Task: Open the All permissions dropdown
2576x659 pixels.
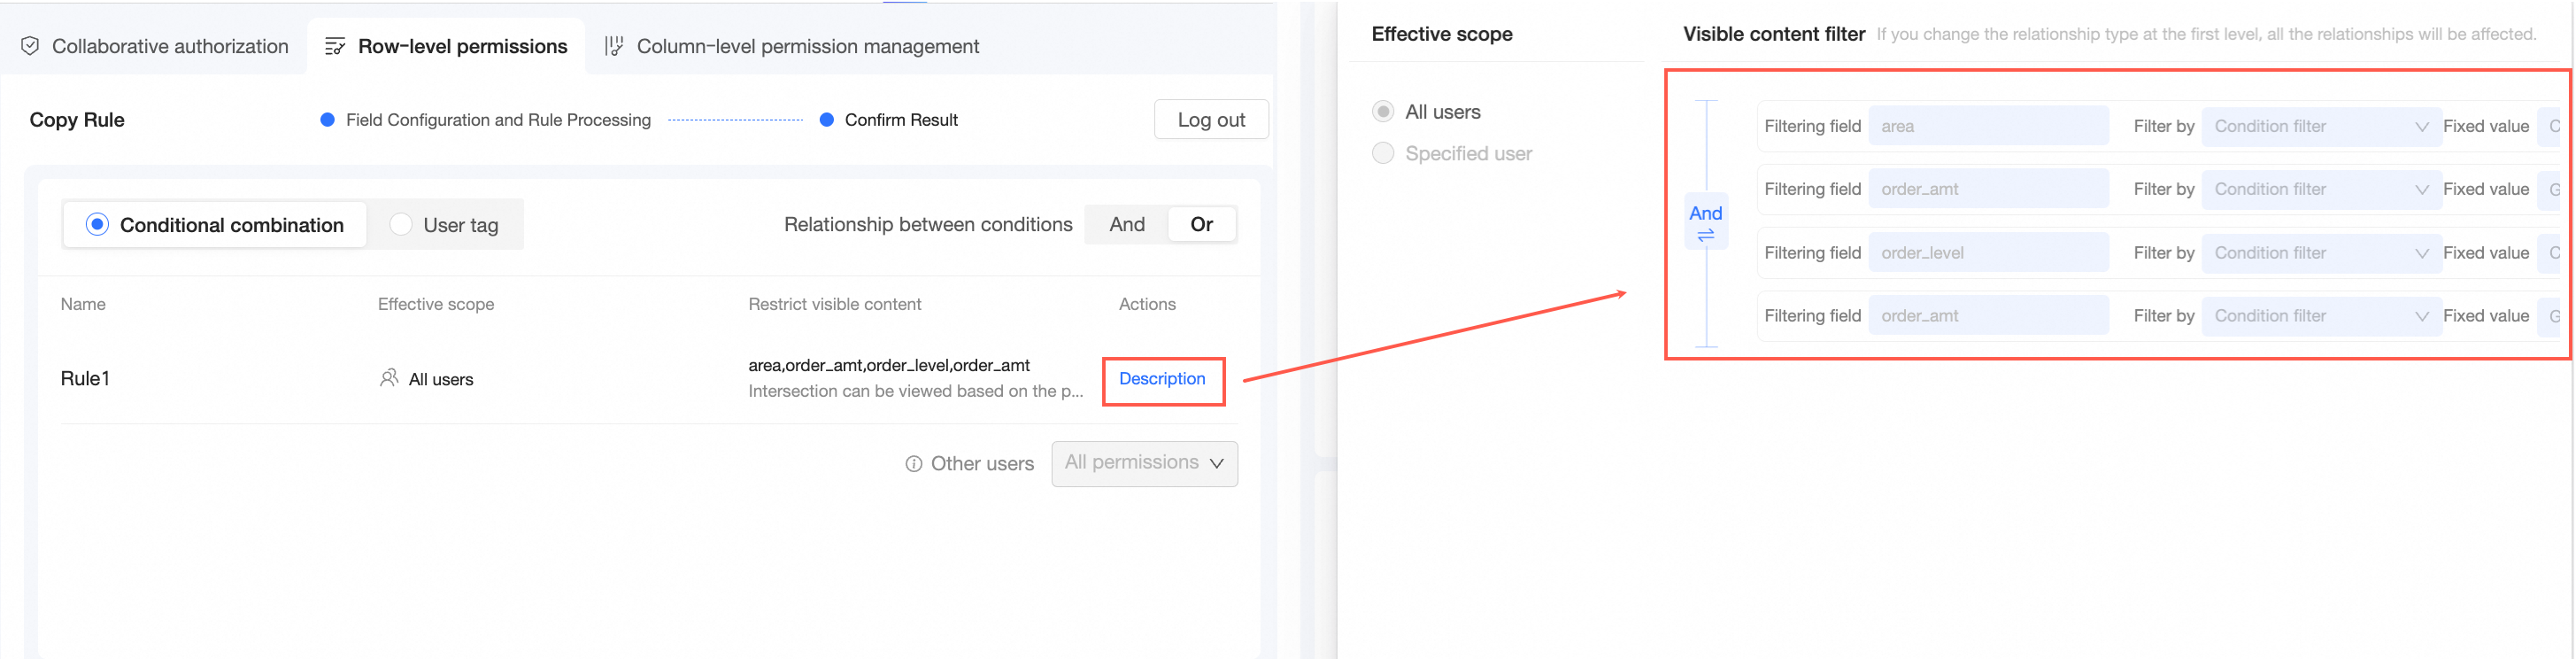Action: 1144,464
